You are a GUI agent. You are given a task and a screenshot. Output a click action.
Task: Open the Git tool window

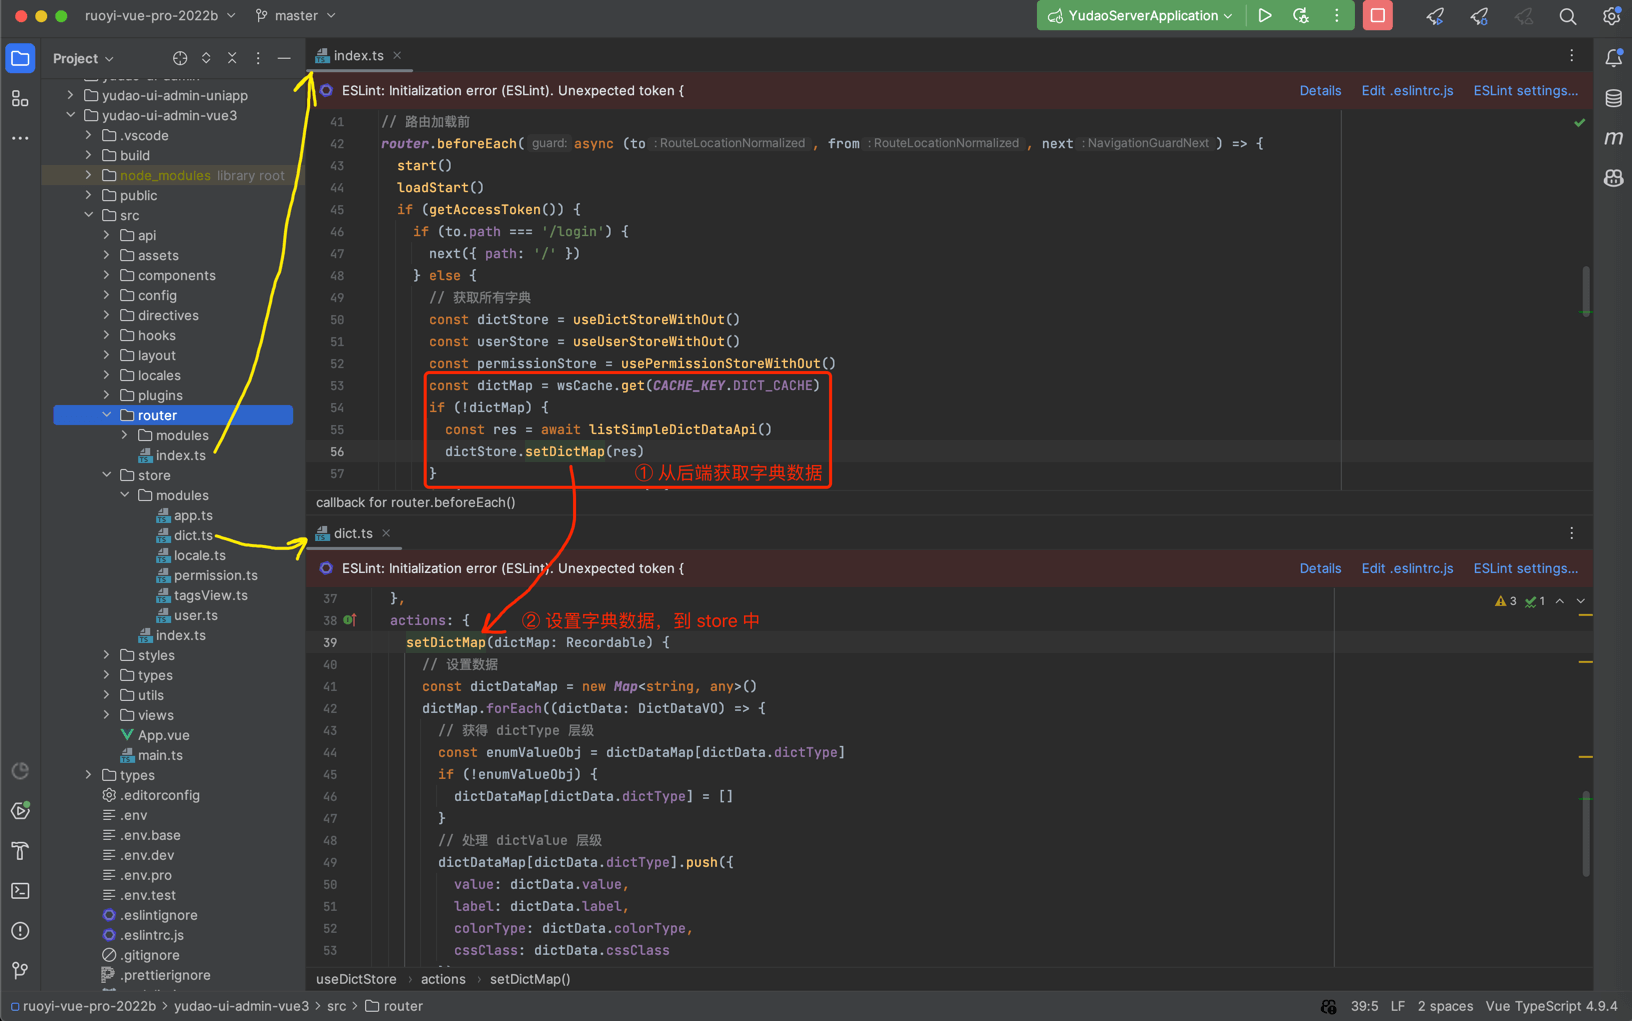pos(20,970)
